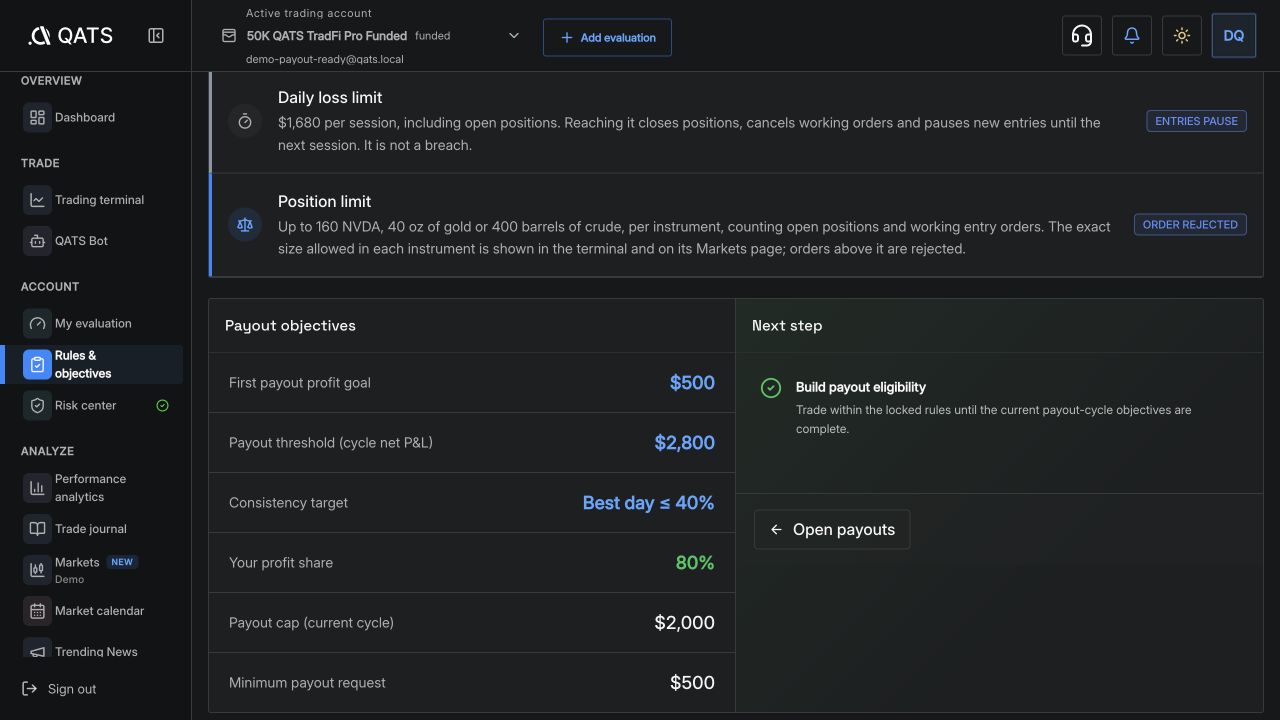Expand the active trading account dropdown
The image size is (1280, 720).
[x=514, y=36]
